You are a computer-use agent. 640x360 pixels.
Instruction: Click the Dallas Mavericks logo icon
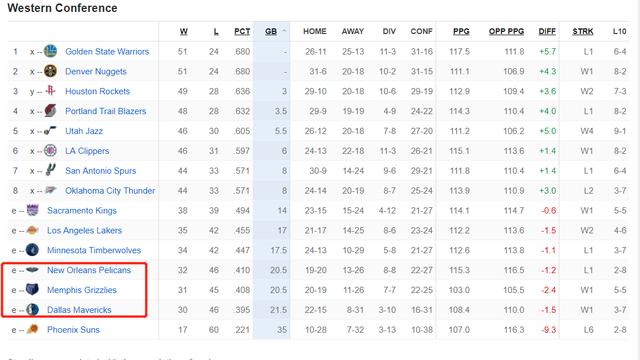(x=32, y=309)
